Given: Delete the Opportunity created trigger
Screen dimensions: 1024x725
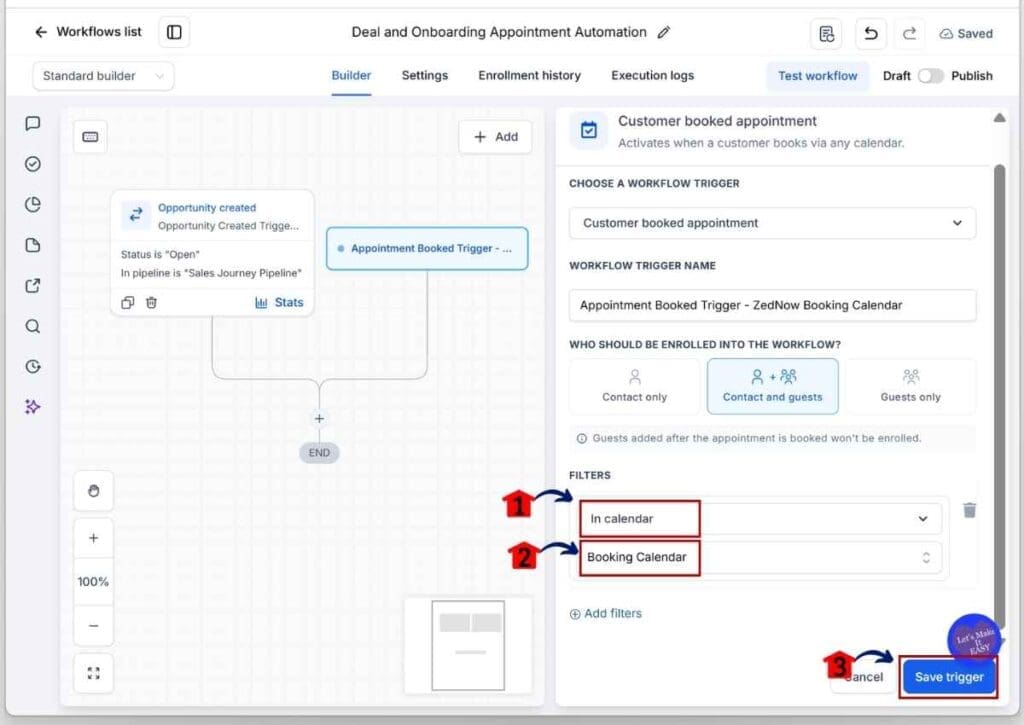Looking at the screenshot, I should click(x=152, y=302).
